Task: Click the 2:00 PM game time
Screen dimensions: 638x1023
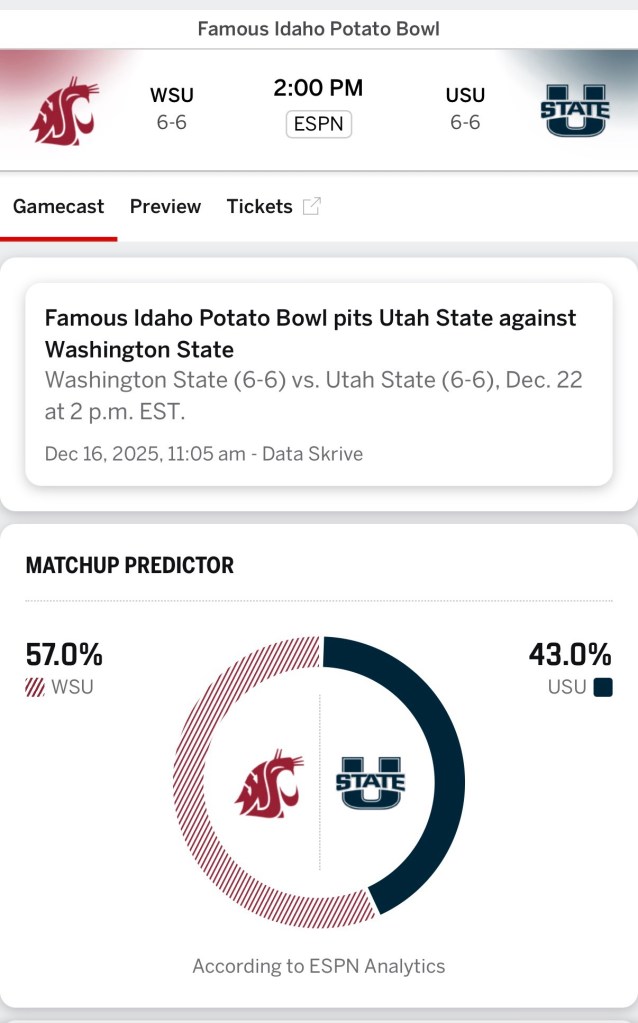Action: pyautogui.click(x=318, y=88)
